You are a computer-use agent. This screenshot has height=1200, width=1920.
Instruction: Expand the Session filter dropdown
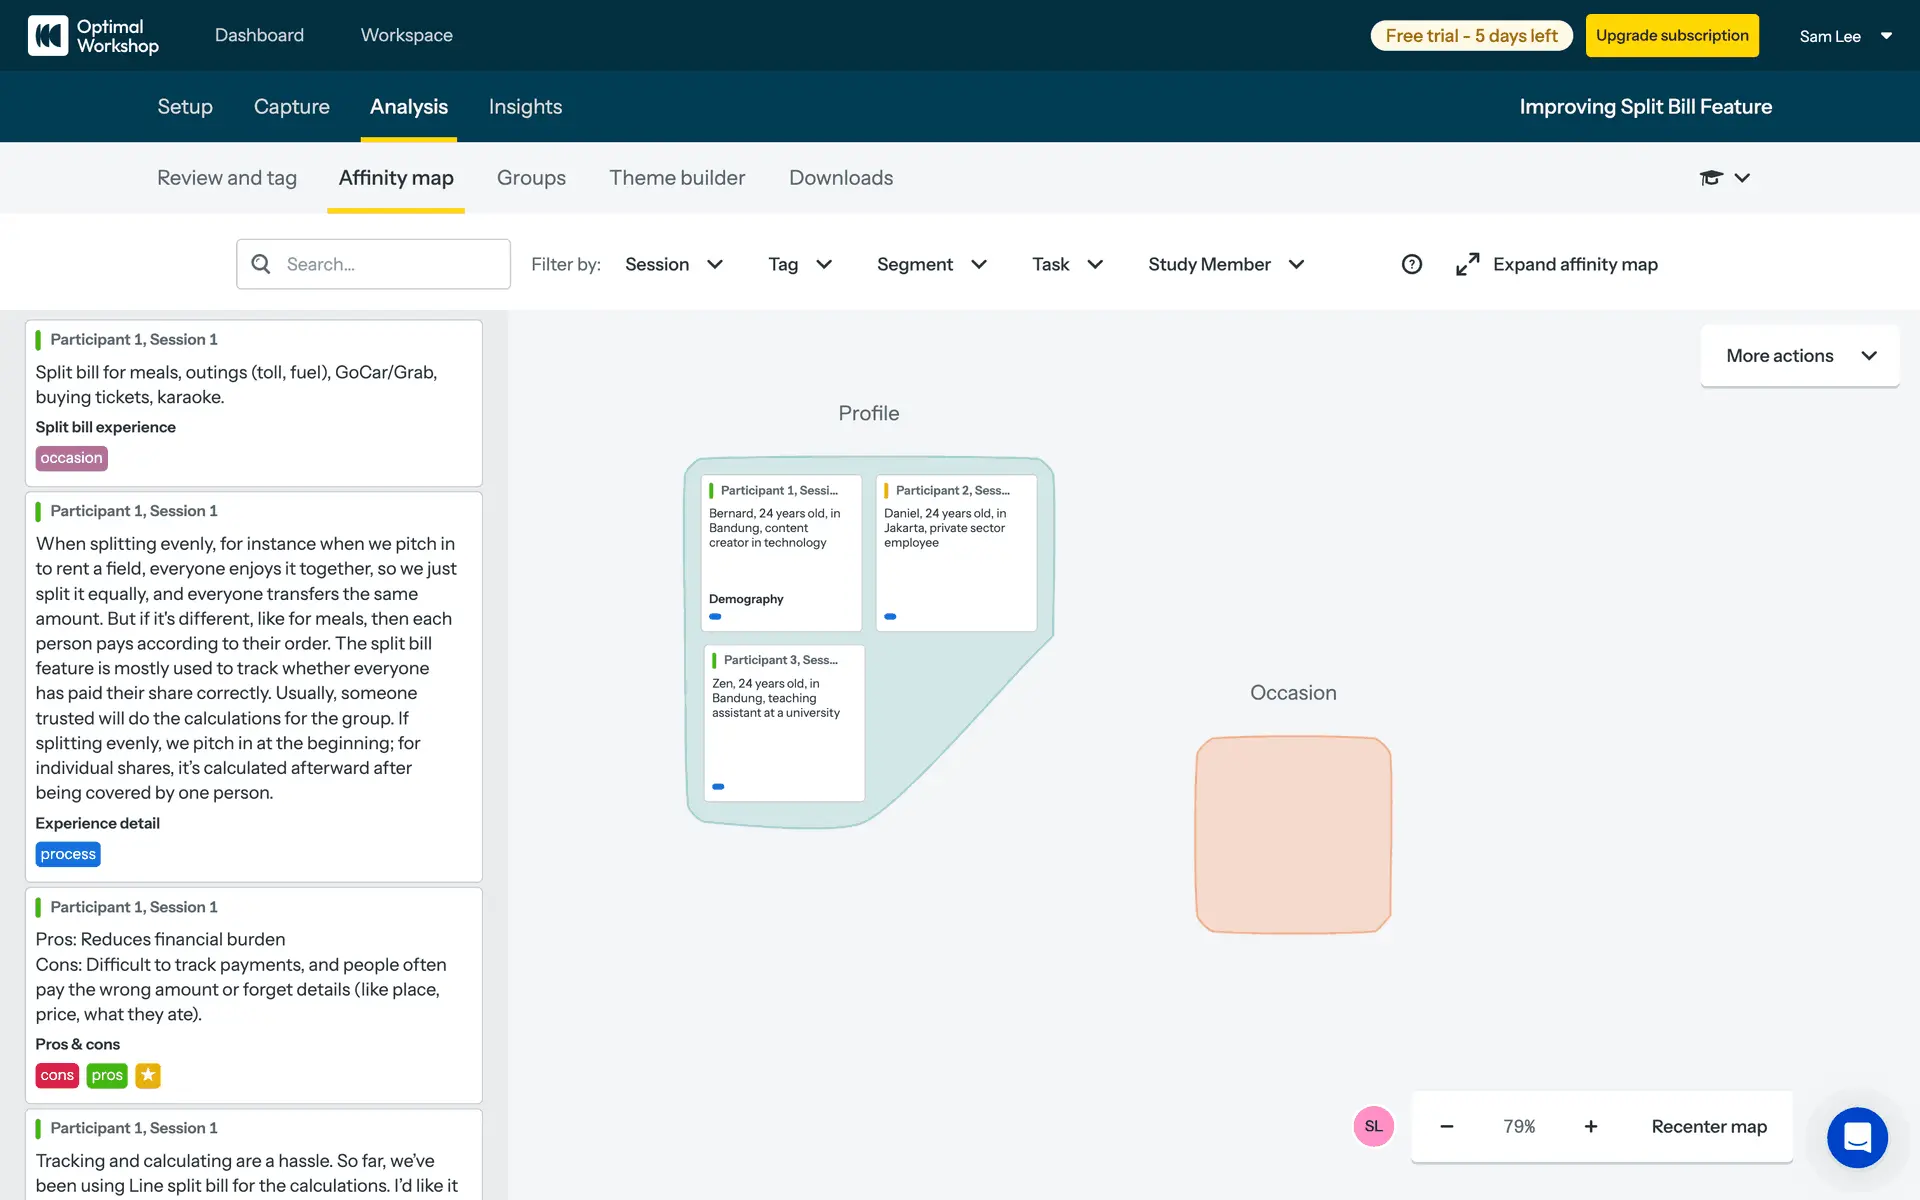click(673, 264)
